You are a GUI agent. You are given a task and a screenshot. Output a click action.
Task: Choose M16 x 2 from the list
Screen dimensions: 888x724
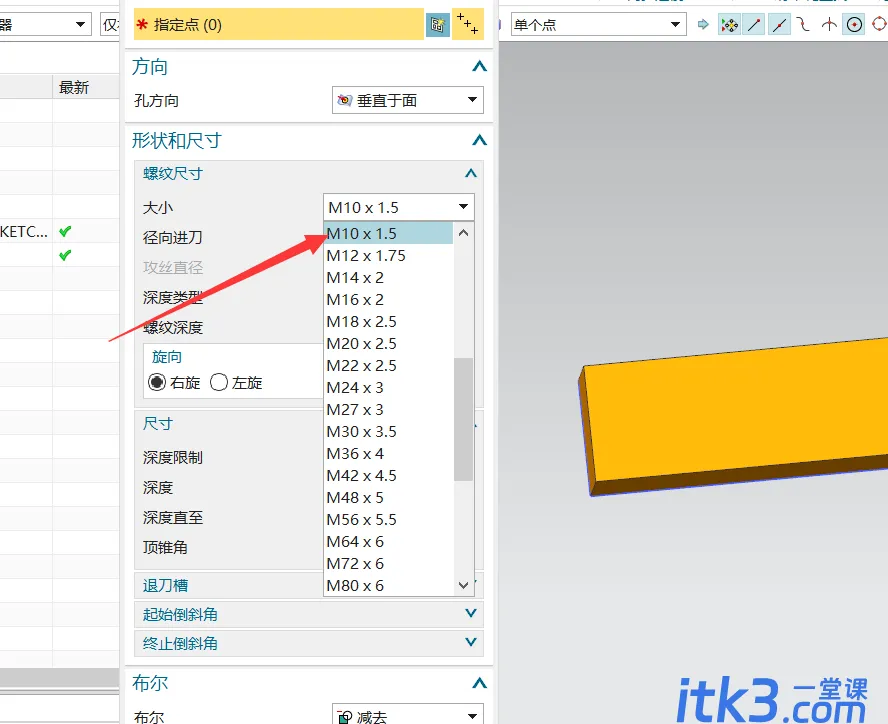click(x=388, y=299)
